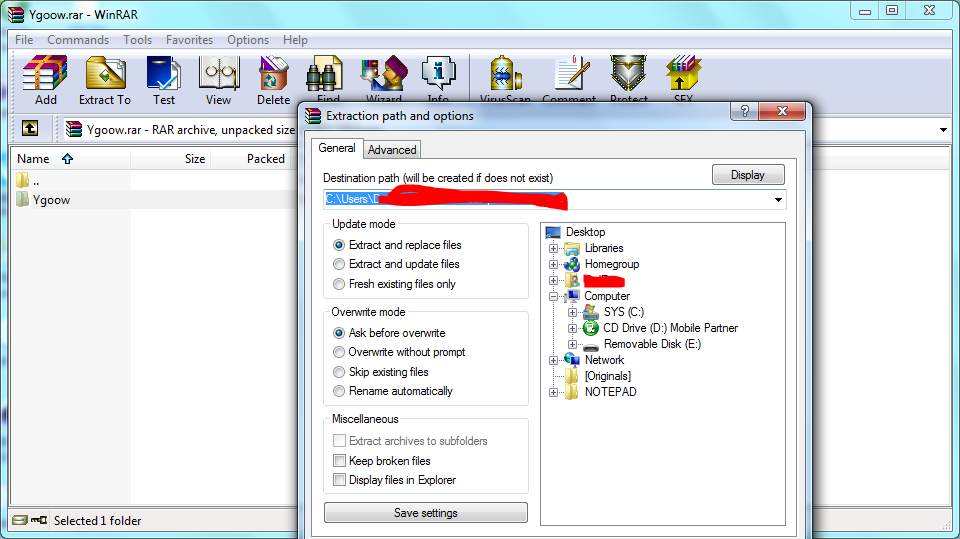Click the dialog help question mark button
Image resolution: width=960 pixels, height=539 pixels.
744,111
